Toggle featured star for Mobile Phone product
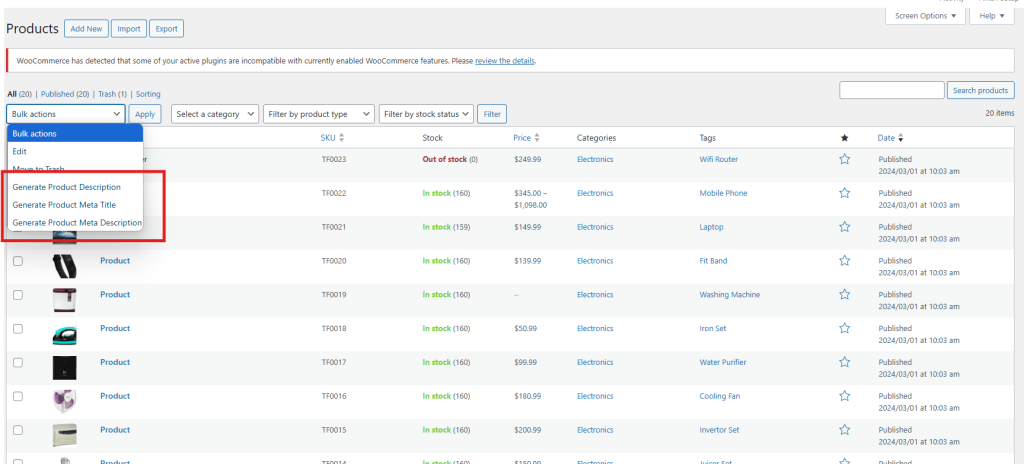Viewport: 1024px width, 464px height. (x=844, y=193)
